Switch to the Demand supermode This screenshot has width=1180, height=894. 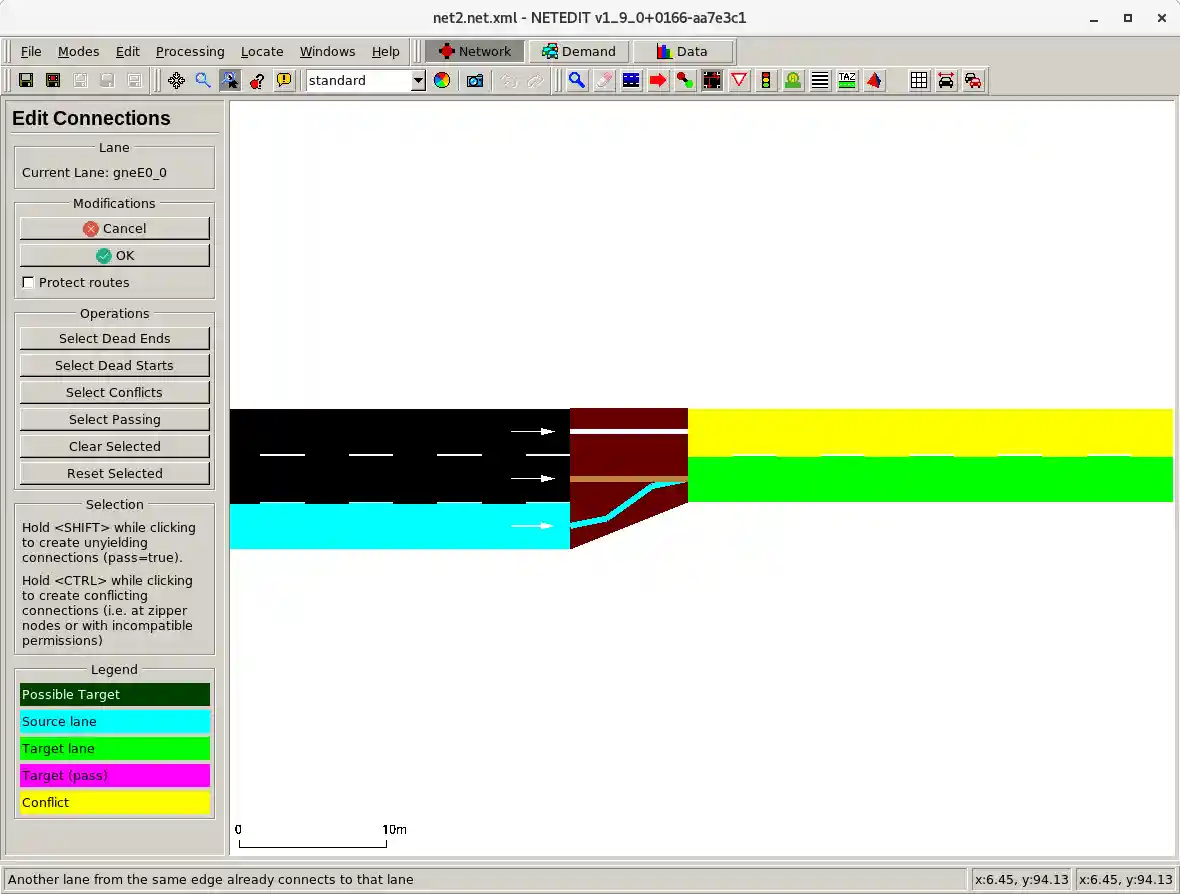[579, 52]
